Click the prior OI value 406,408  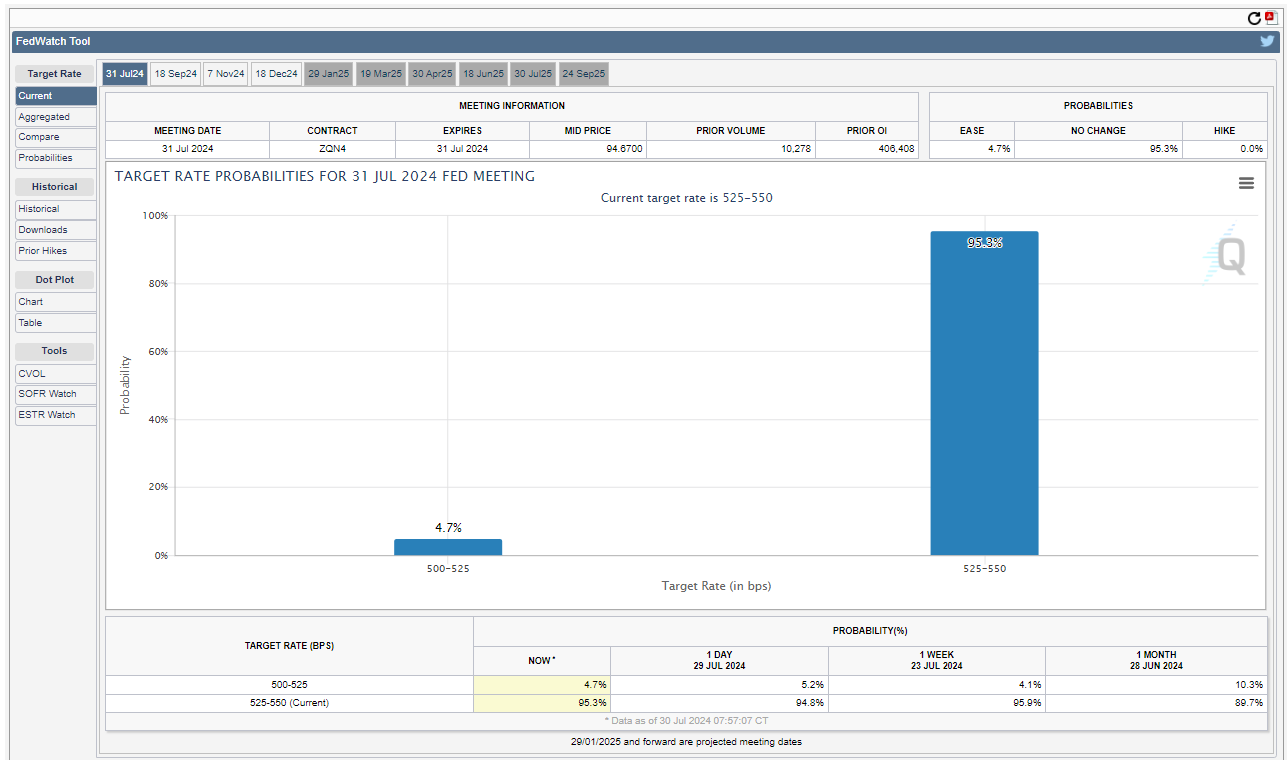click(894, 149)
